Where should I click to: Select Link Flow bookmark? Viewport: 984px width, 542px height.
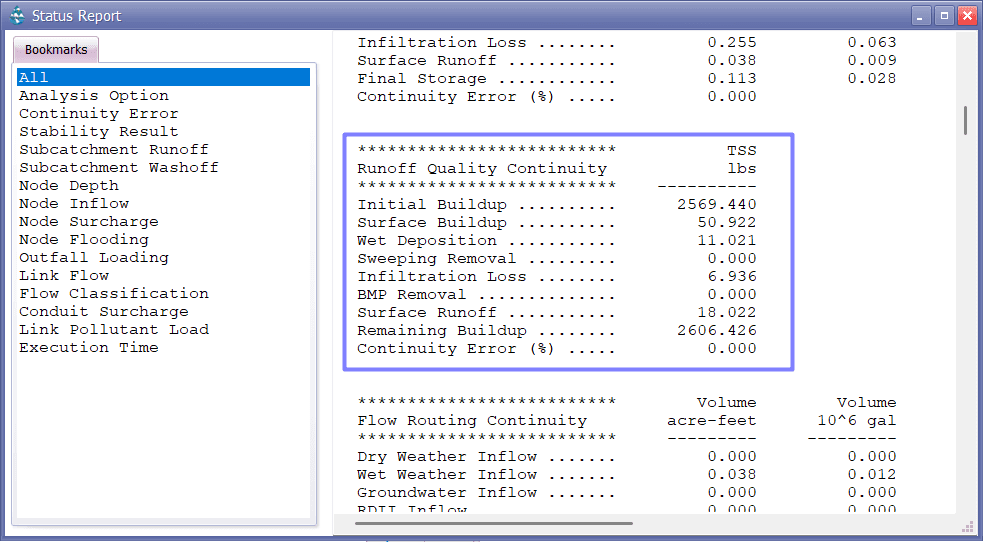coord(64,276)
